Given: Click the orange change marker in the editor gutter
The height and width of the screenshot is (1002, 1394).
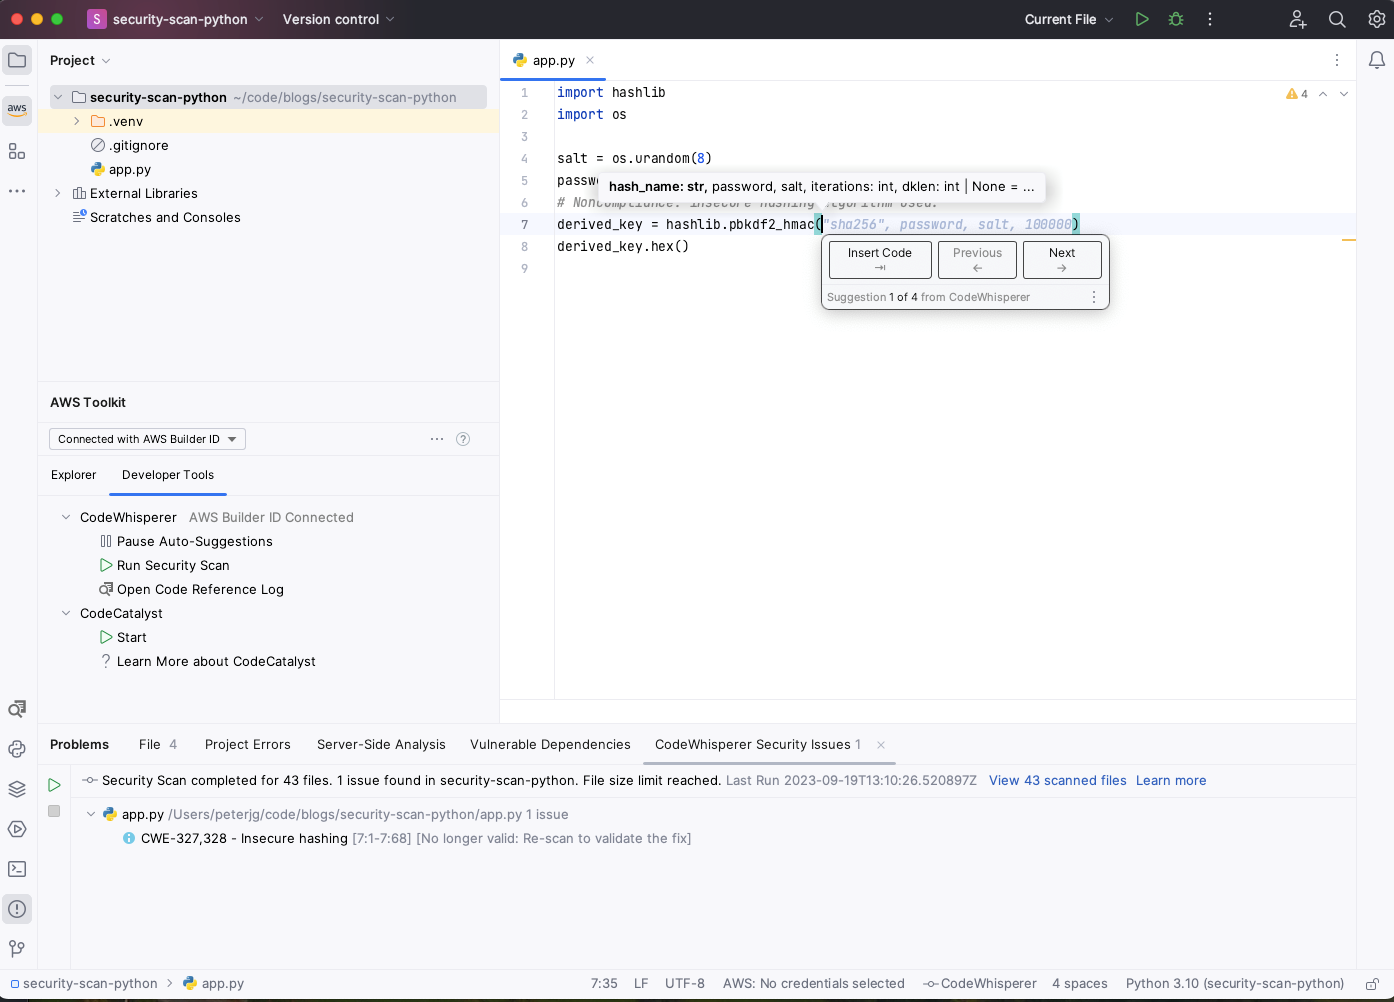Looking at the screenshot, I should coord(1350,240).
